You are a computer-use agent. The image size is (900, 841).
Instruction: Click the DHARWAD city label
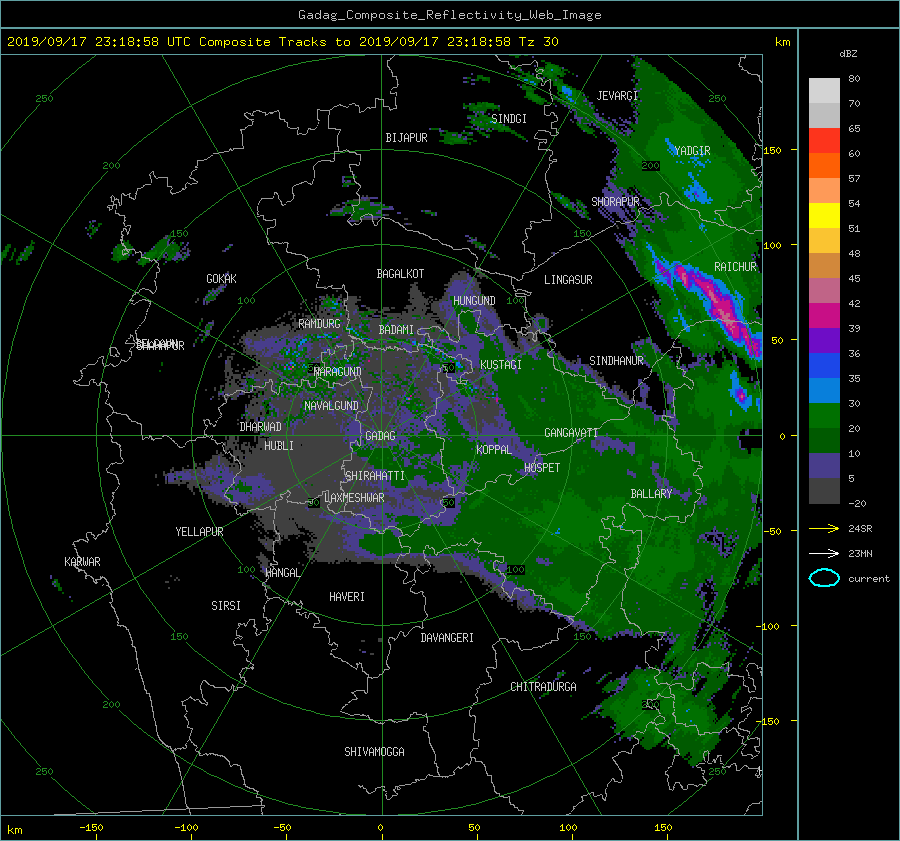pyautogui.click(x=261, y=427)
